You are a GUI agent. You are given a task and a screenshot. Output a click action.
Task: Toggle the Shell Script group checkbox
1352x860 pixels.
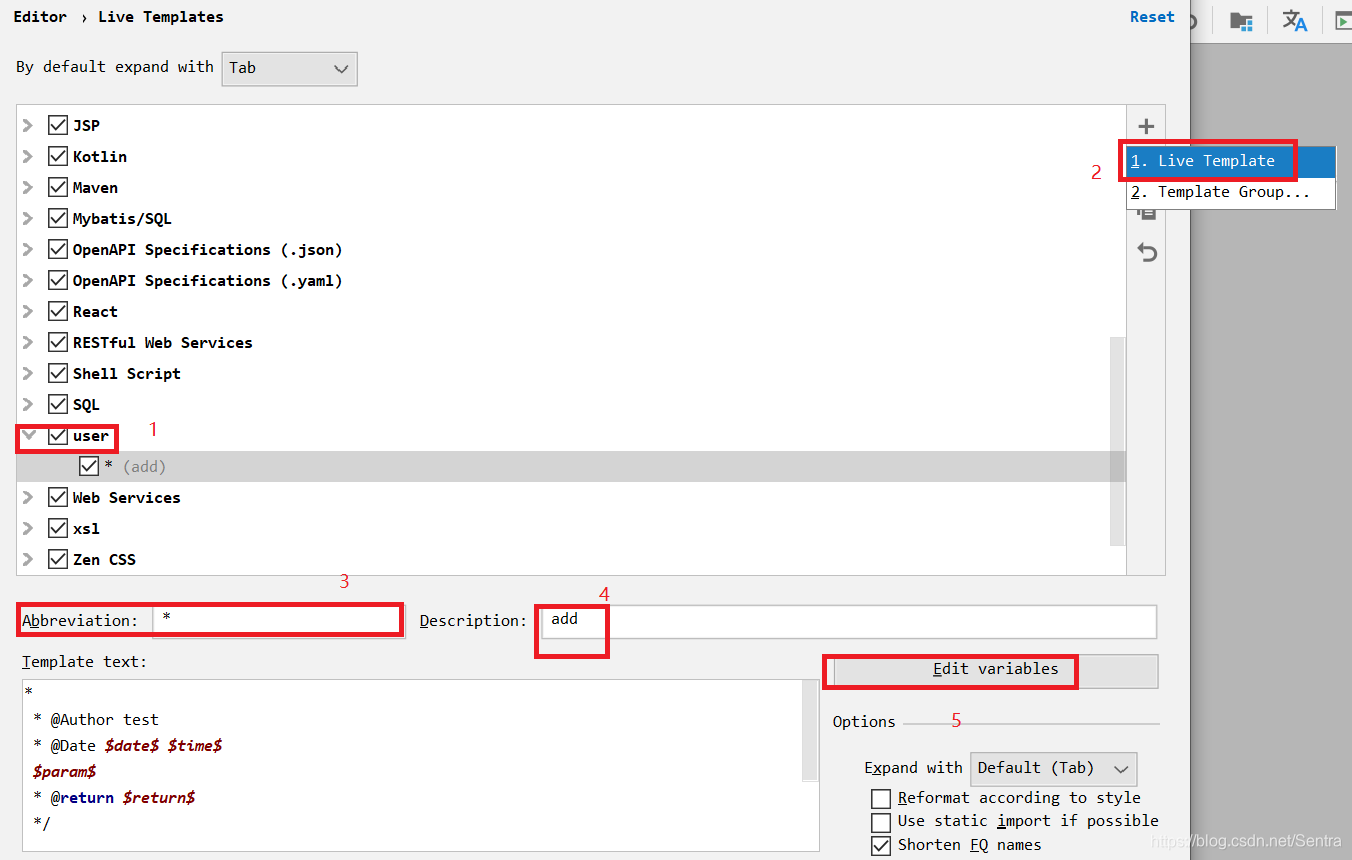[x=58, y=373]
